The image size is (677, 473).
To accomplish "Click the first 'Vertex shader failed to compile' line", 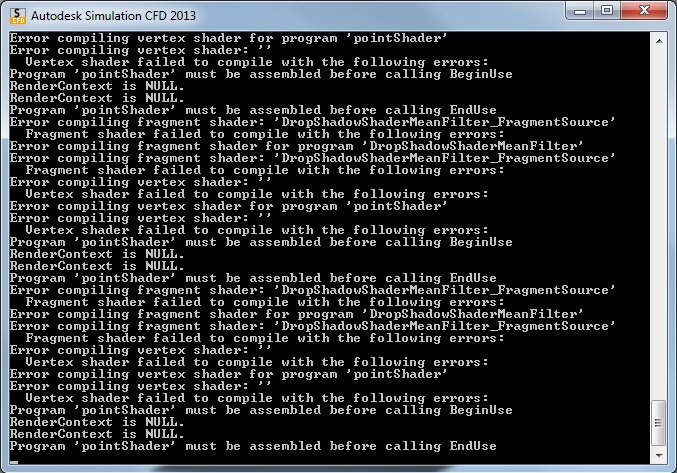I will [x=257, y=62].
